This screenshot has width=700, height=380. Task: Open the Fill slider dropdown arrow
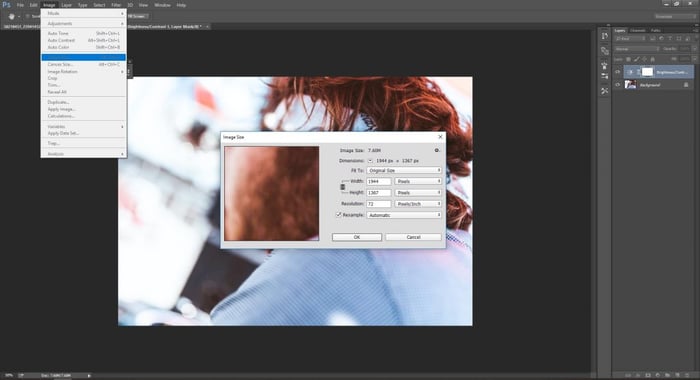pyautogui.click(x=695, y=59)
